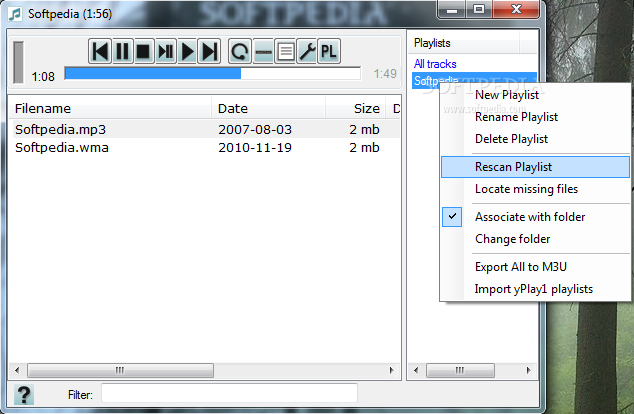
Task: Click playlists panel scrollbar right arrow
Action: pos(528,370)
